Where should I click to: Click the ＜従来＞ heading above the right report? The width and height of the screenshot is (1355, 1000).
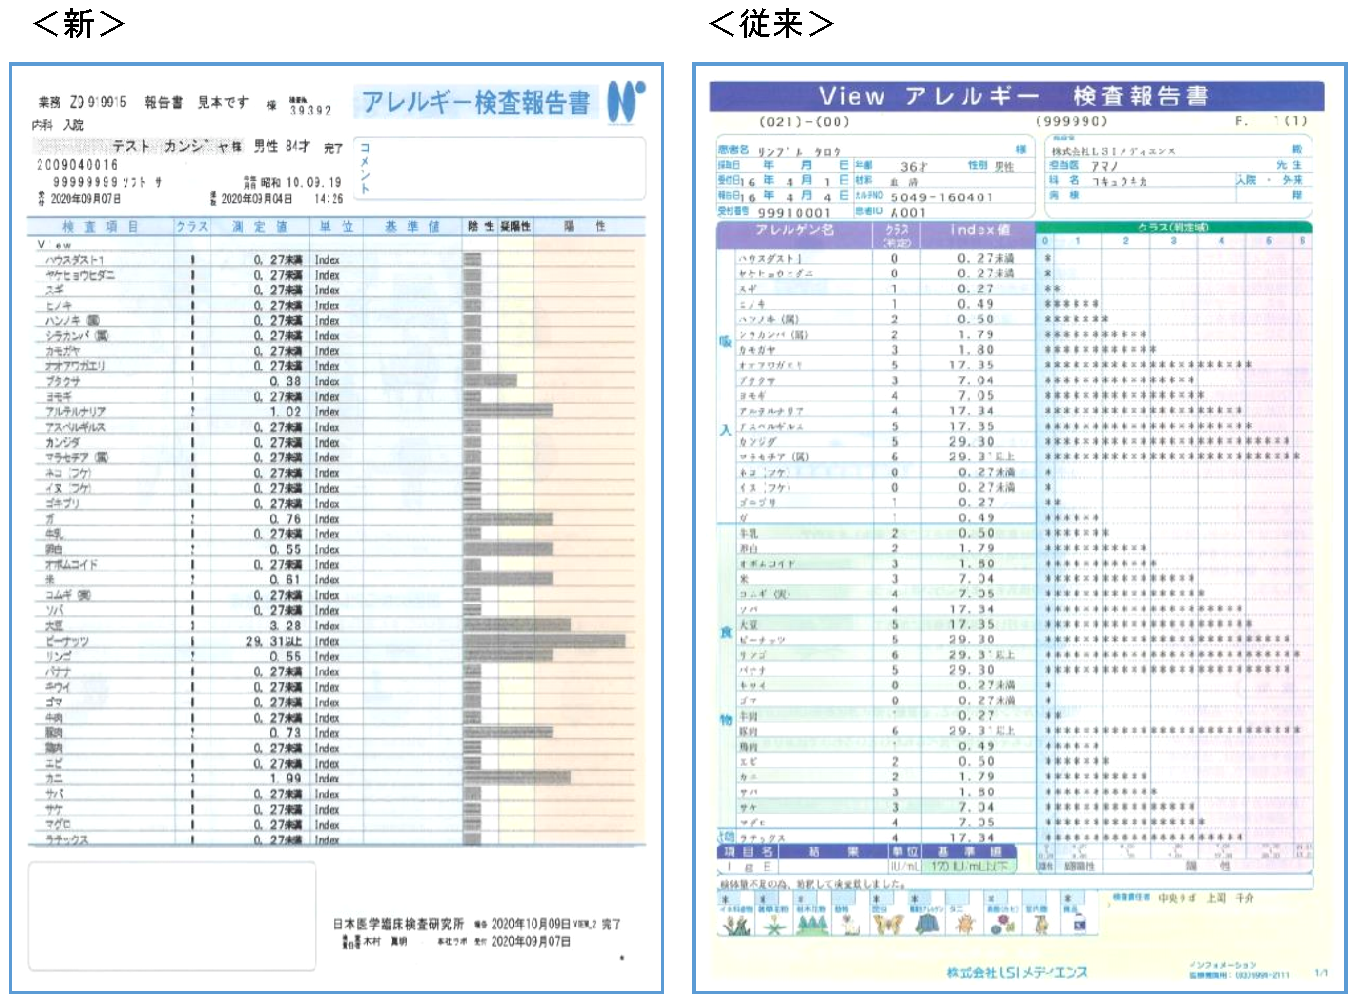(771, 22)
